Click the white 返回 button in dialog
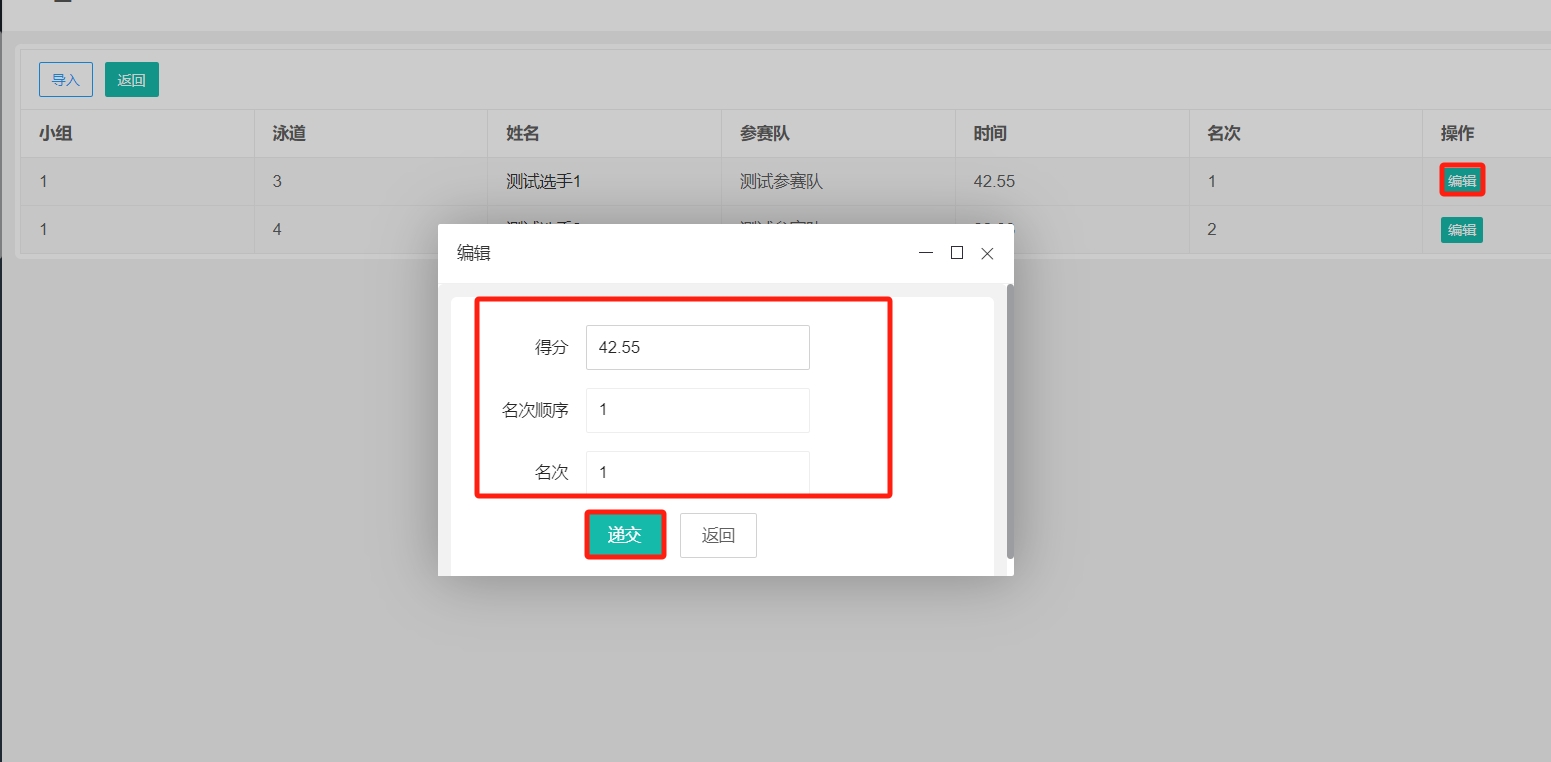This screenshot has width=1551, height=762. 718,535
